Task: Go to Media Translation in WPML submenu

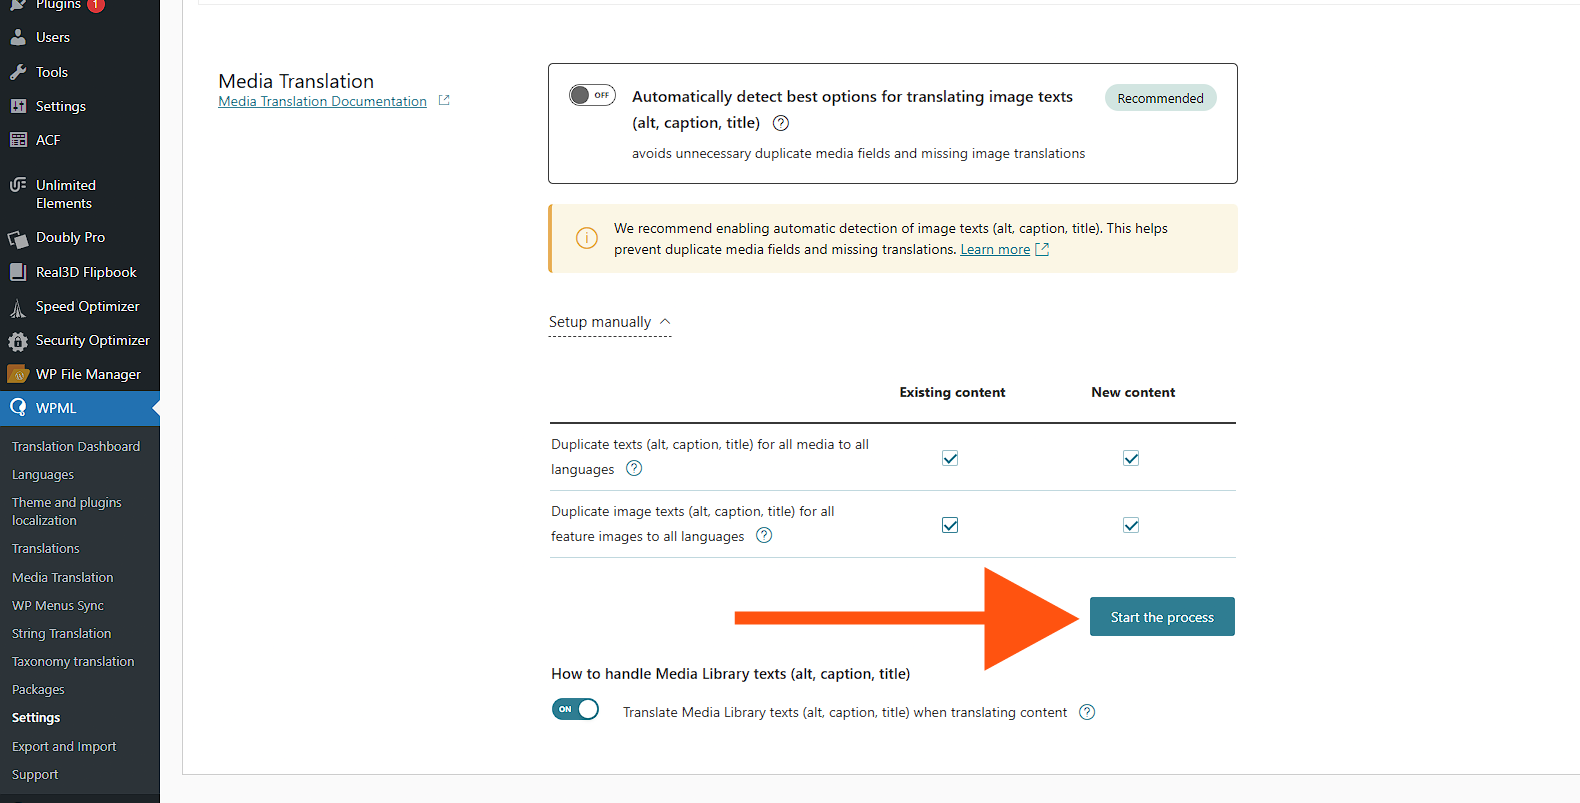Action: tap(62, 577)
